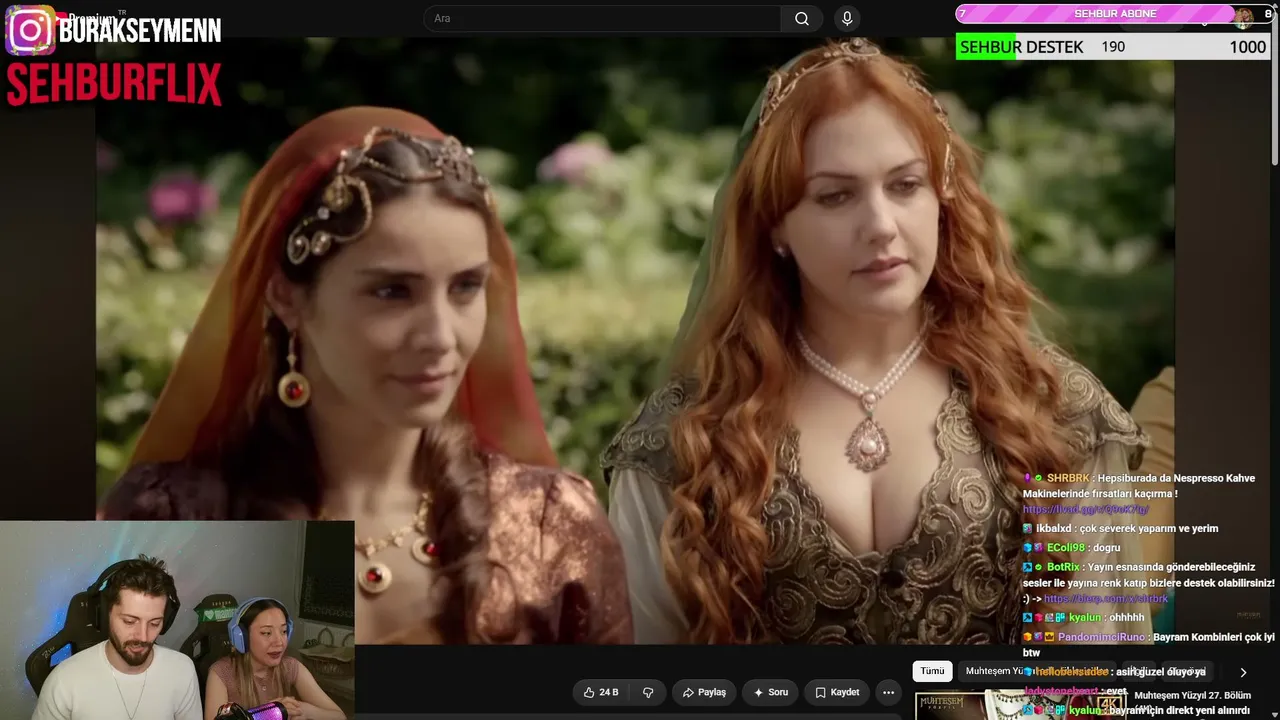Click BotRix username in chat
This screenshot has height=720, width=1280.
click(x=1063, y=567)
